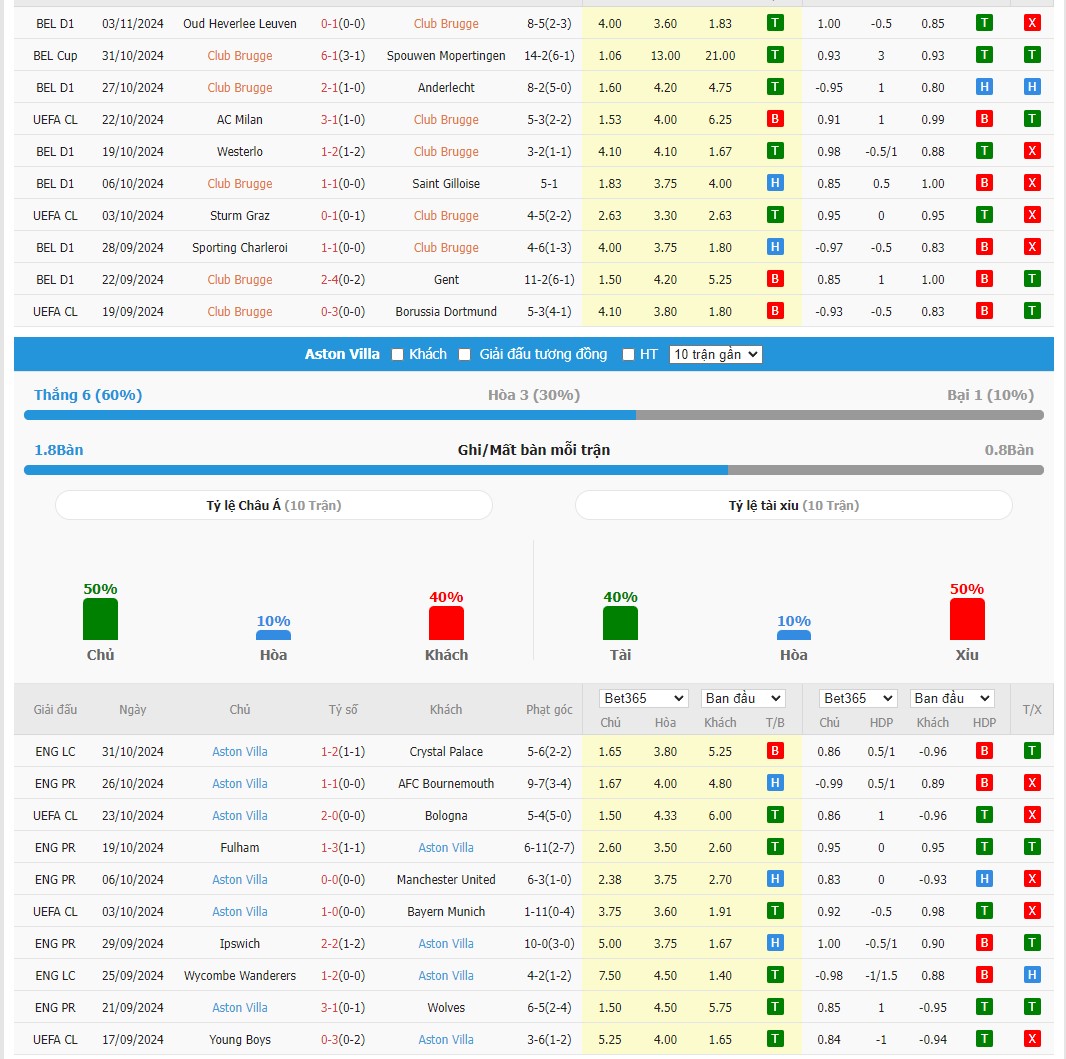This screenshot has width=1066, height=1059.
Task: Click green T over/under badge in Borussia Dortmund row
Action: 1032,311
